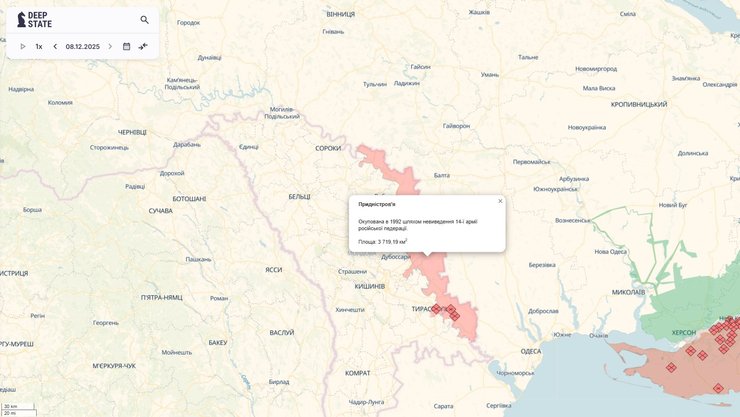Change the 1x playback speed
Image resolution: width=740 pixels, height=417 pixels.
click(x=39, y=46)
